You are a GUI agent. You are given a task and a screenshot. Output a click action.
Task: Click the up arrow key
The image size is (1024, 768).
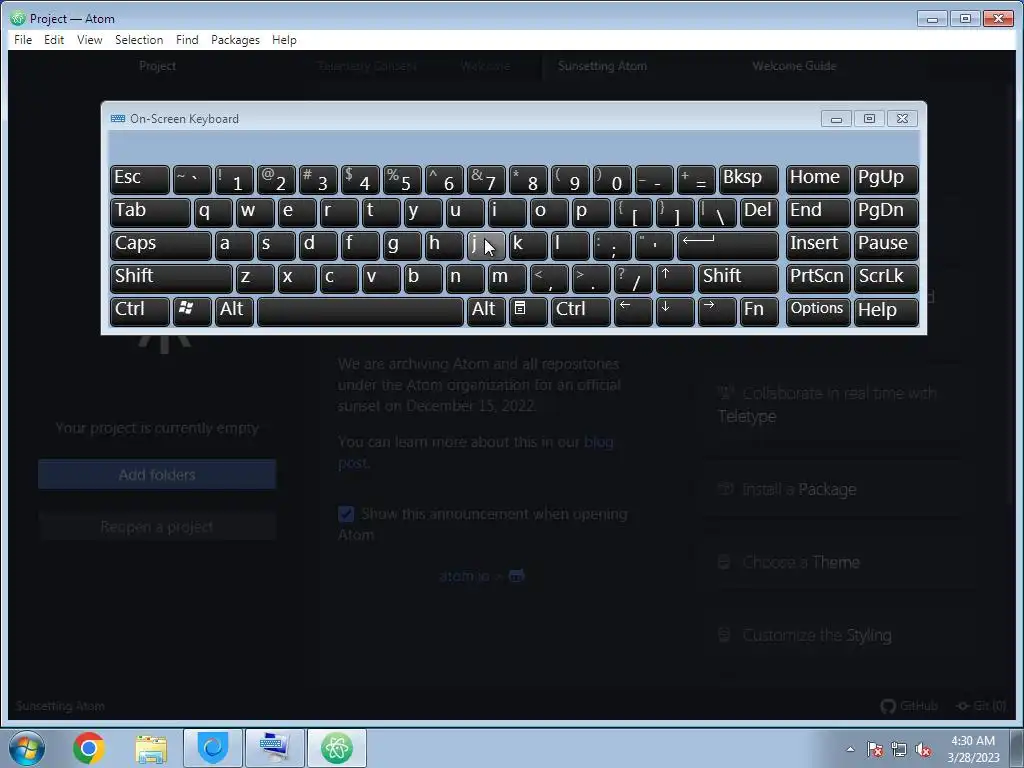pos(675,278)
